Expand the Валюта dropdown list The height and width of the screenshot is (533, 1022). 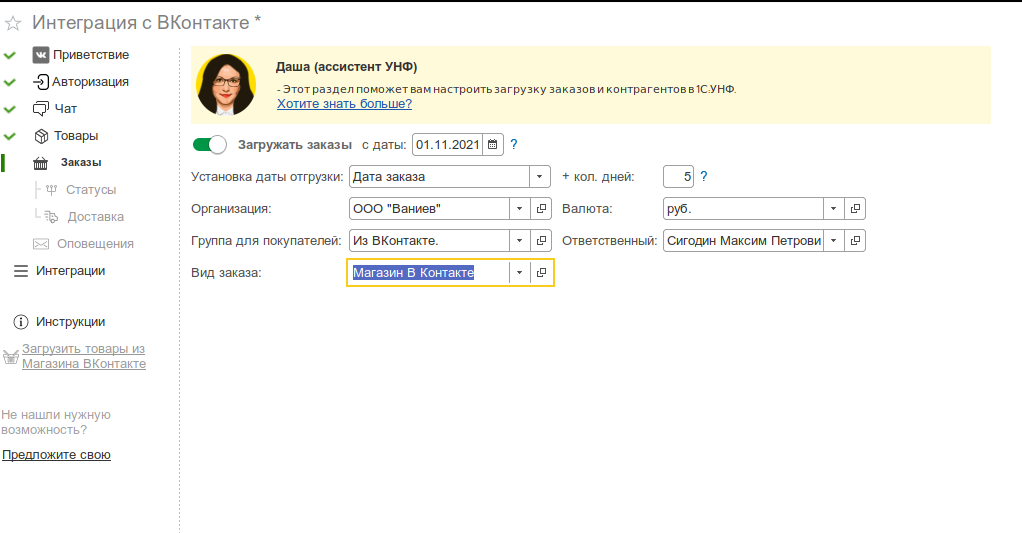pos(834,209)
